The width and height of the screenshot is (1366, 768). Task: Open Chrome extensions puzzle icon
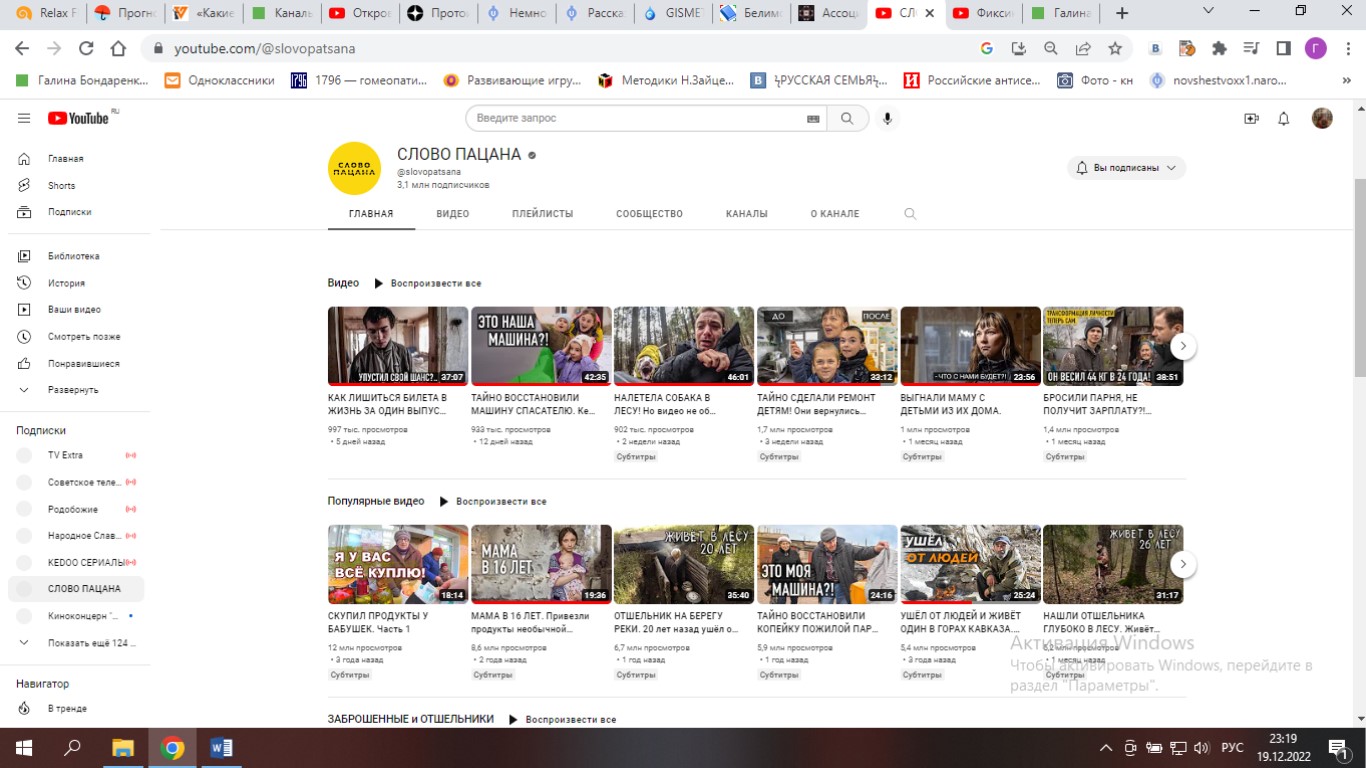(x=1219, y=48)
